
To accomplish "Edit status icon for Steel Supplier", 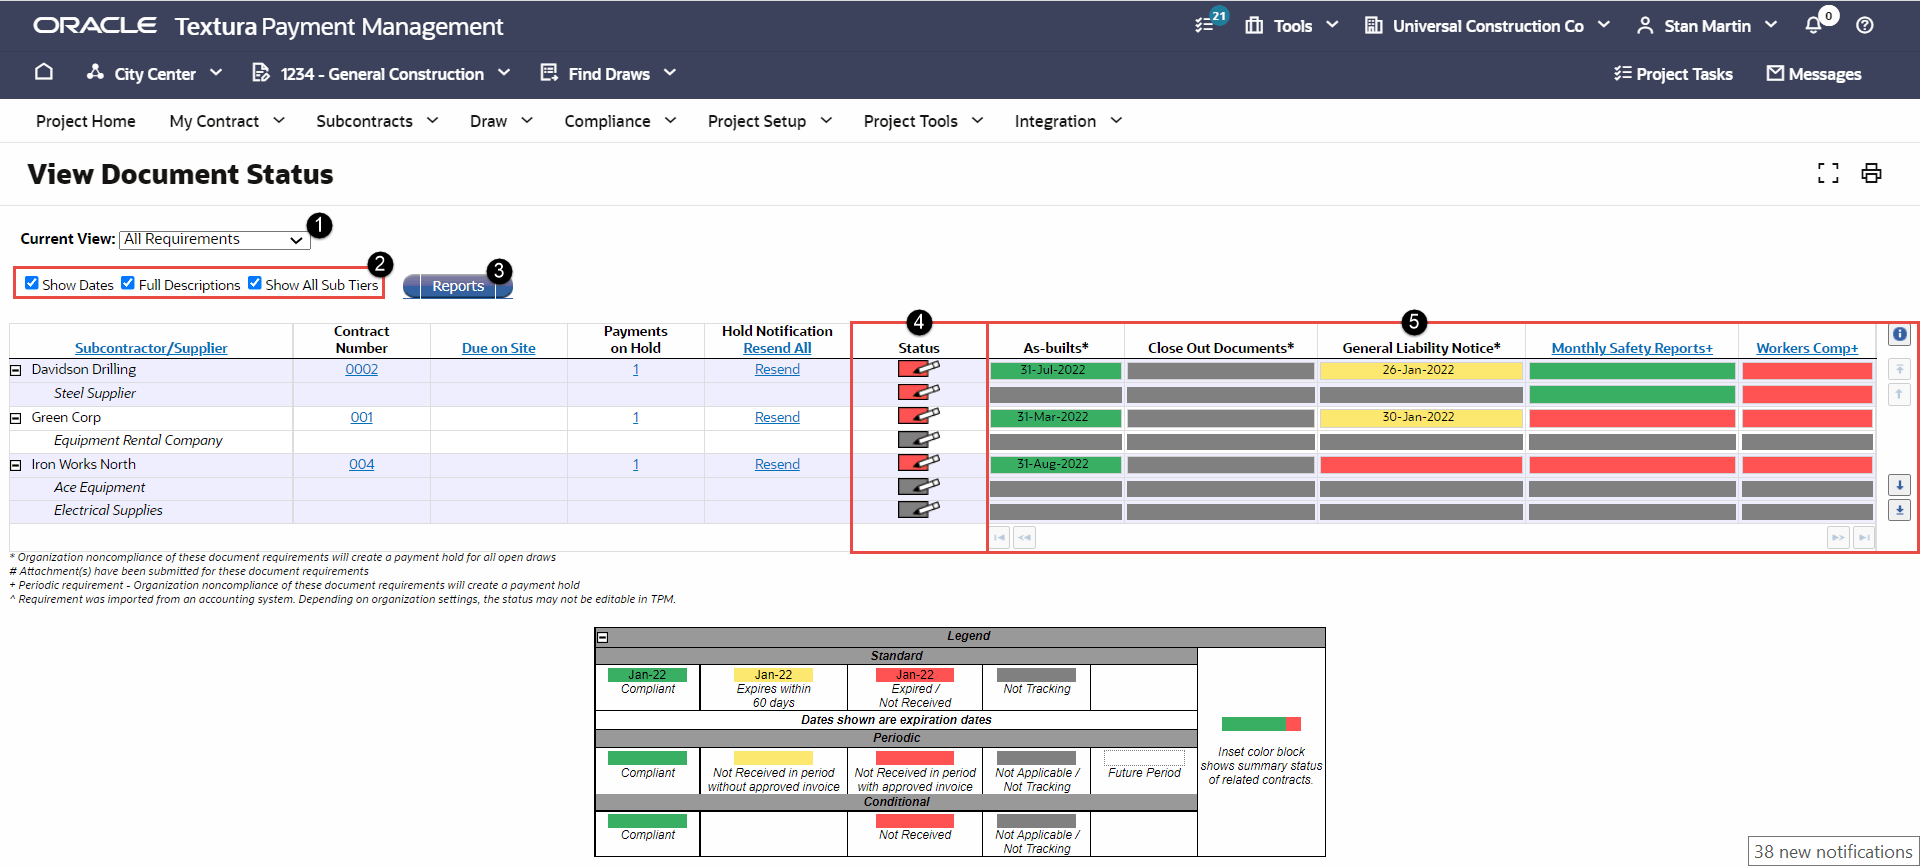I will [x=918, y=392].
